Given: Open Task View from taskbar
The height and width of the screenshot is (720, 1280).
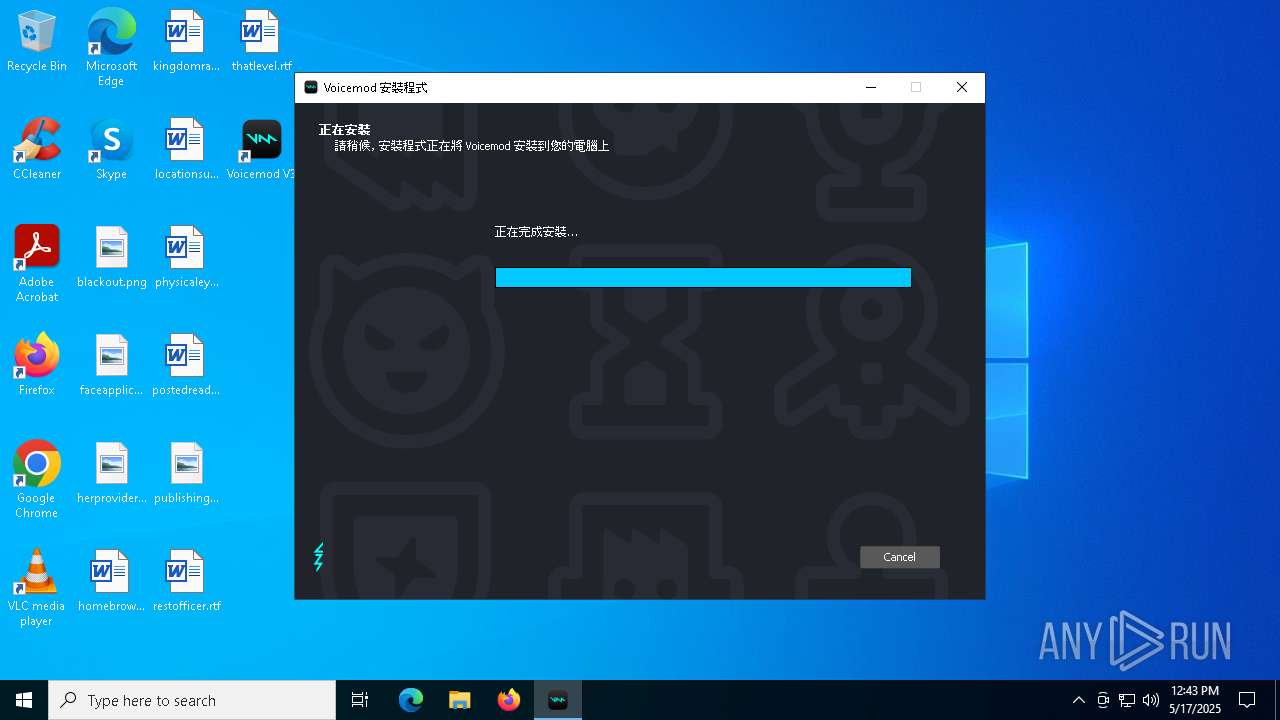Looking at the screenshot, I should [x=360, y=700].
